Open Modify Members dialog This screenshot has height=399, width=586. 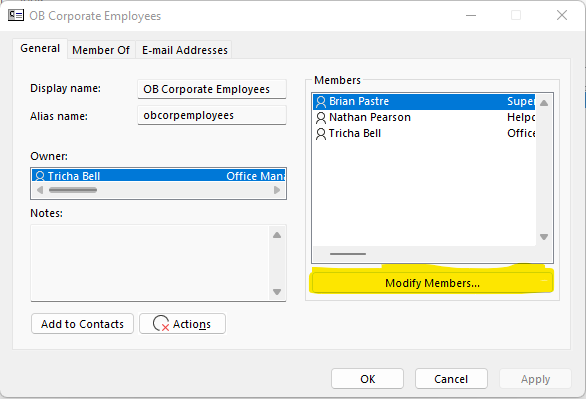click(x=432, y=283)
